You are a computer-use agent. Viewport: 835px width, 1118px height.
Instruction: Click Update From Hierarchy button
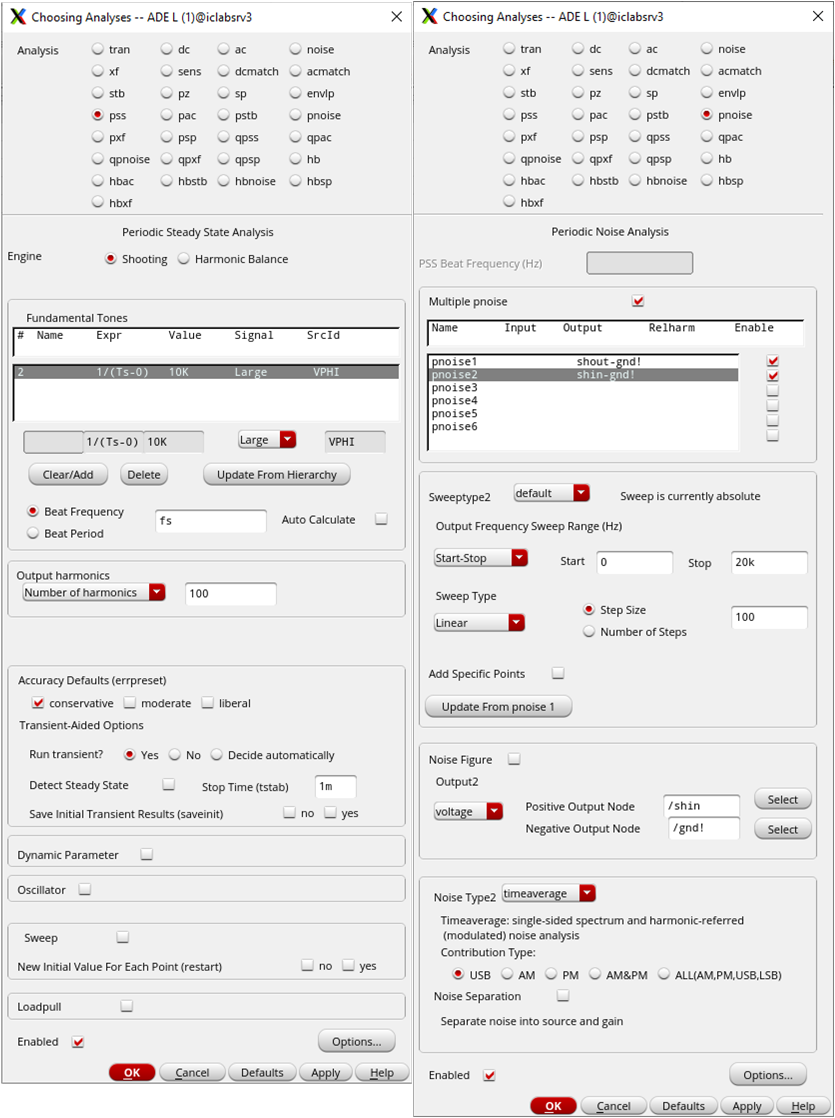[277, 475]
